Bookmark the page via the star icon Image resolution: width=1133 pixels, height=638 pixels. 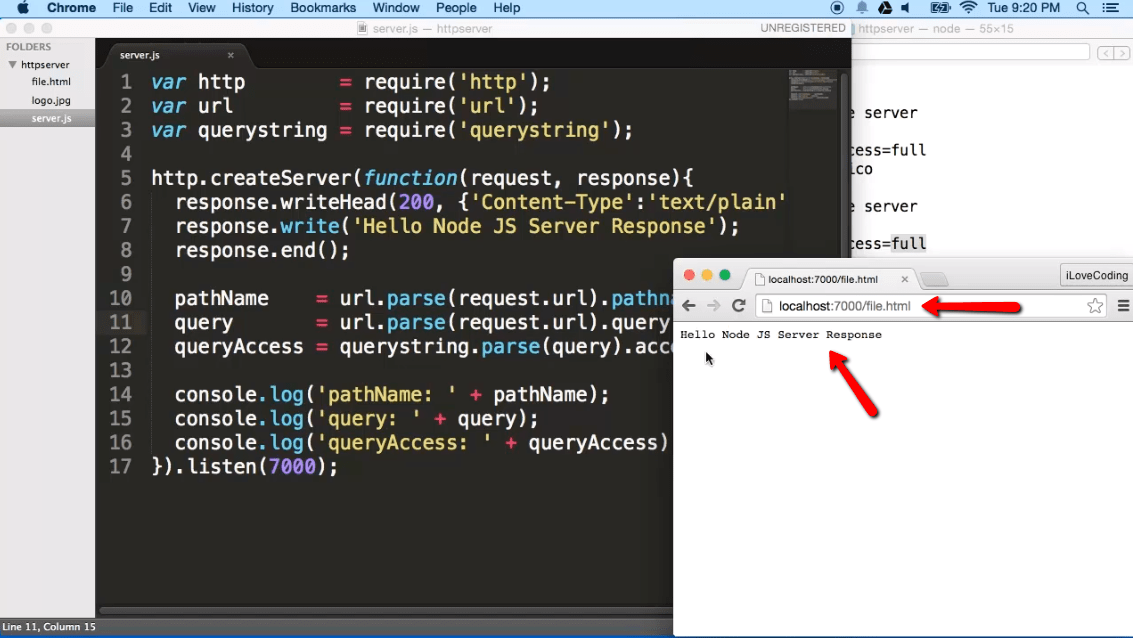pos(1095,306)
